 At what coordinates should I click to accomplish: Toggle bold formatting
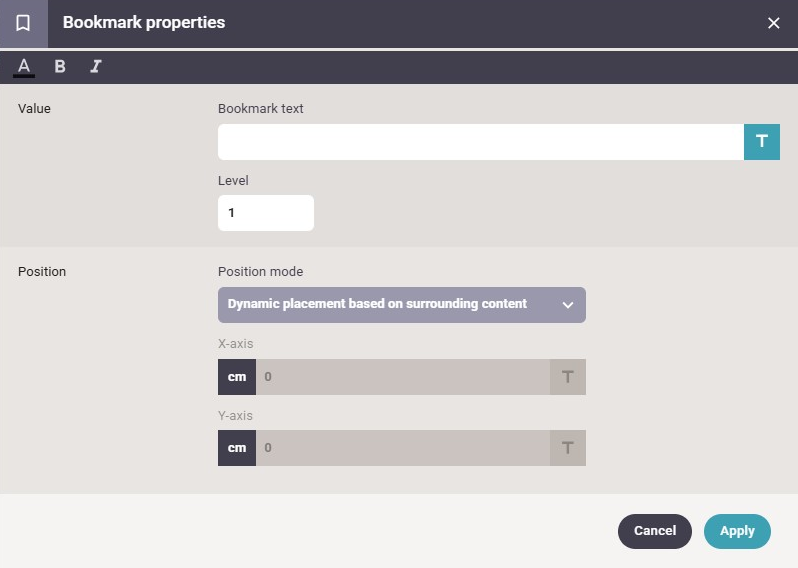tap(60, 66)
